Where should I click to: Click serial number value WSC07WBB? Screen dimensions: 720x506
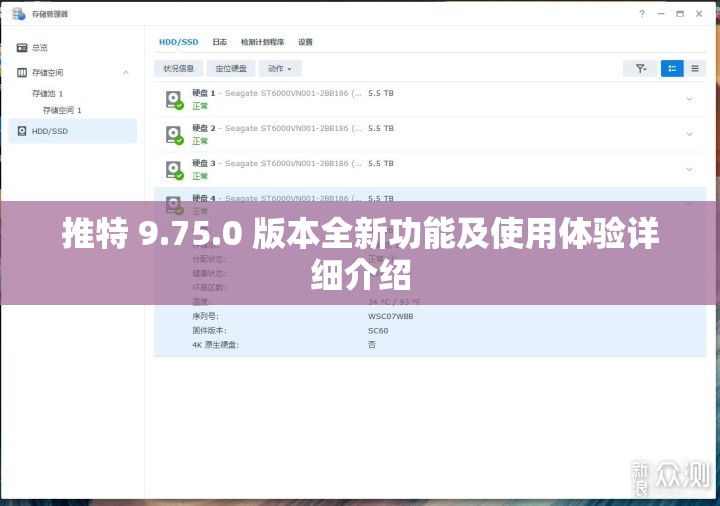coord(390,316)
